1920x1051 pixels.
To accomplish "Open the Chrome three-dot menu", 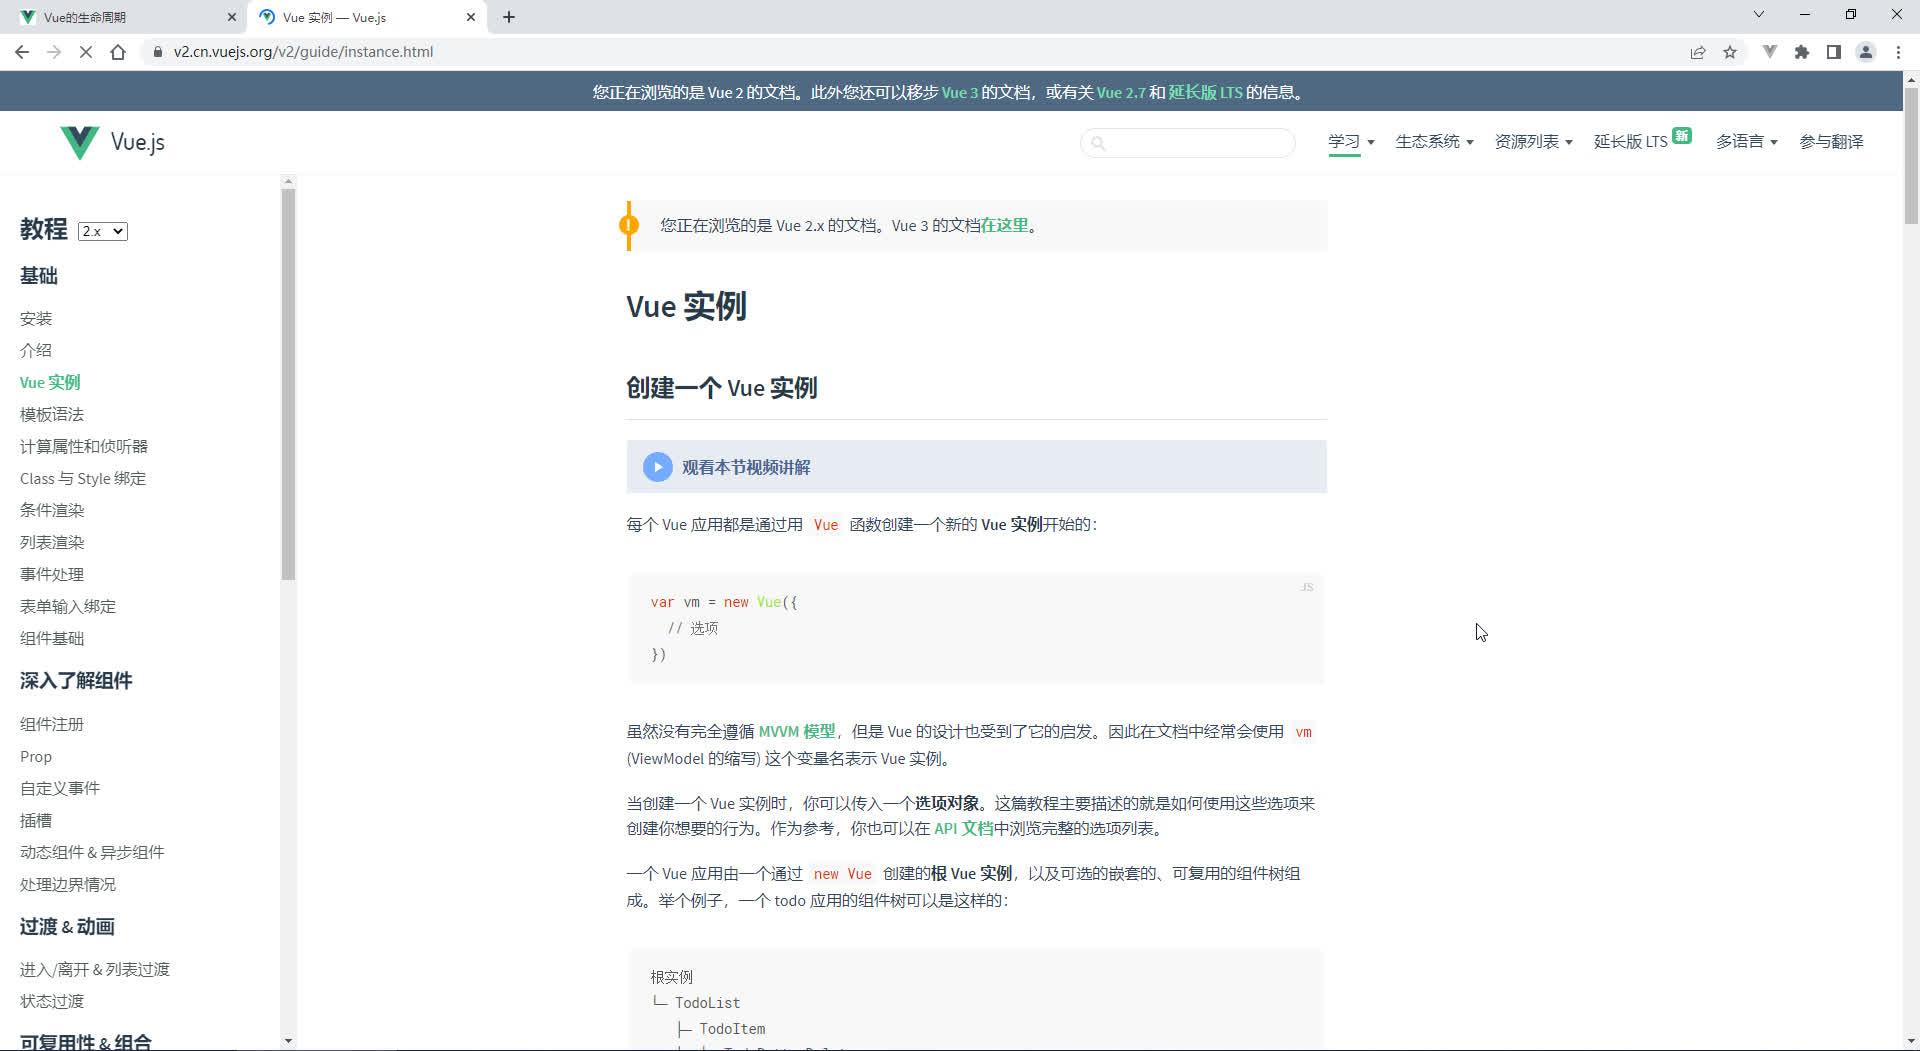I will (1899, 52).
